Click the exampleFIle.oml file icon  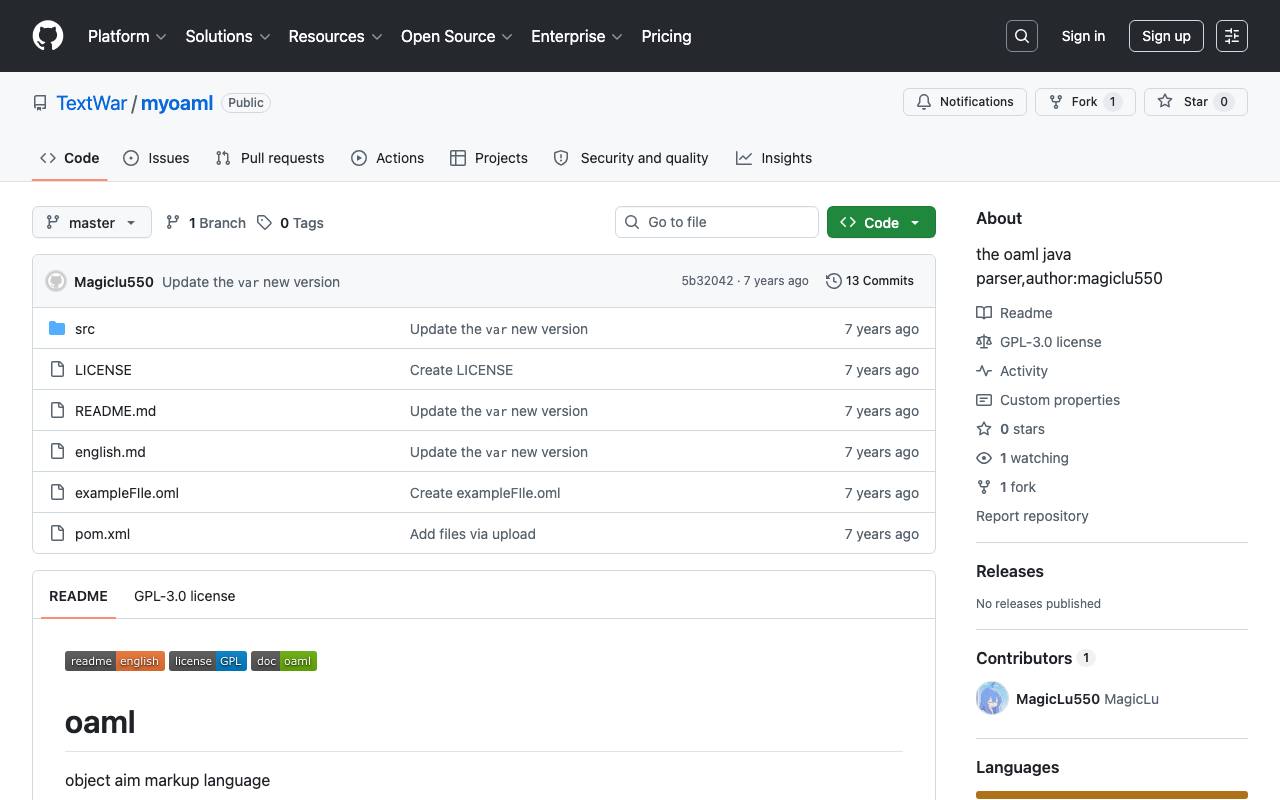point(57,493)
